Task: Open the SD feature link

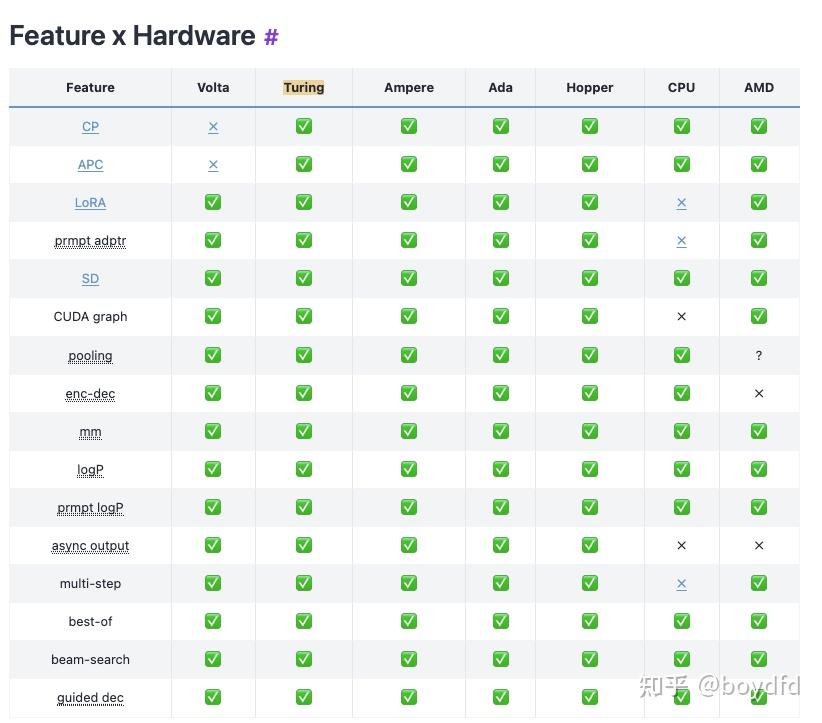Action: (90, 278)
